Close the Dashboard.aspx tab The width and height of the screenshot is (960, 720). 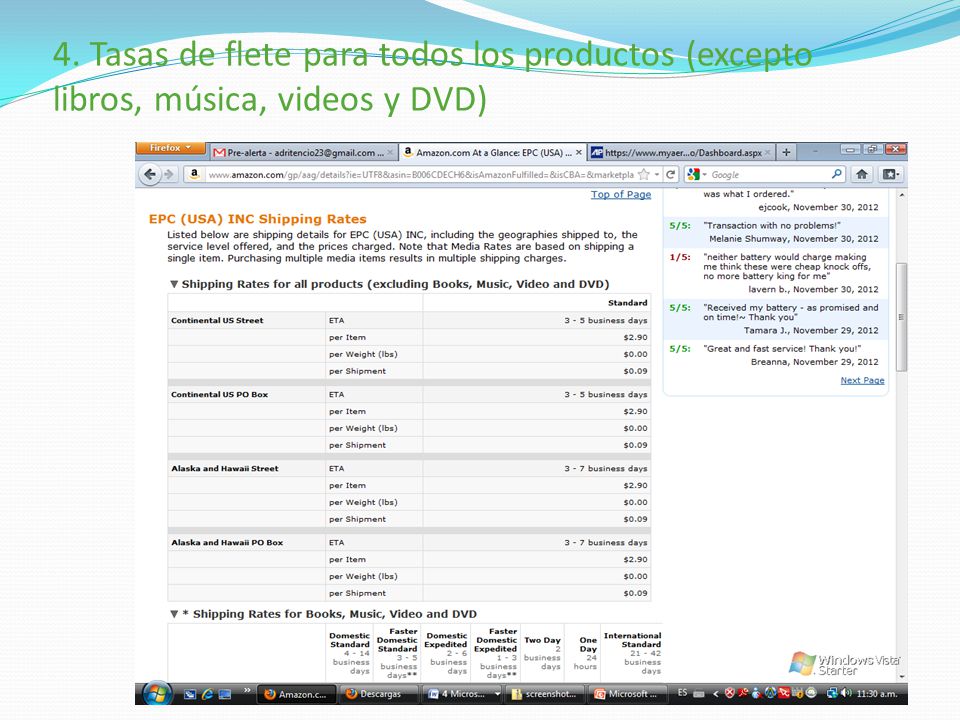click(x=768, y=152)
